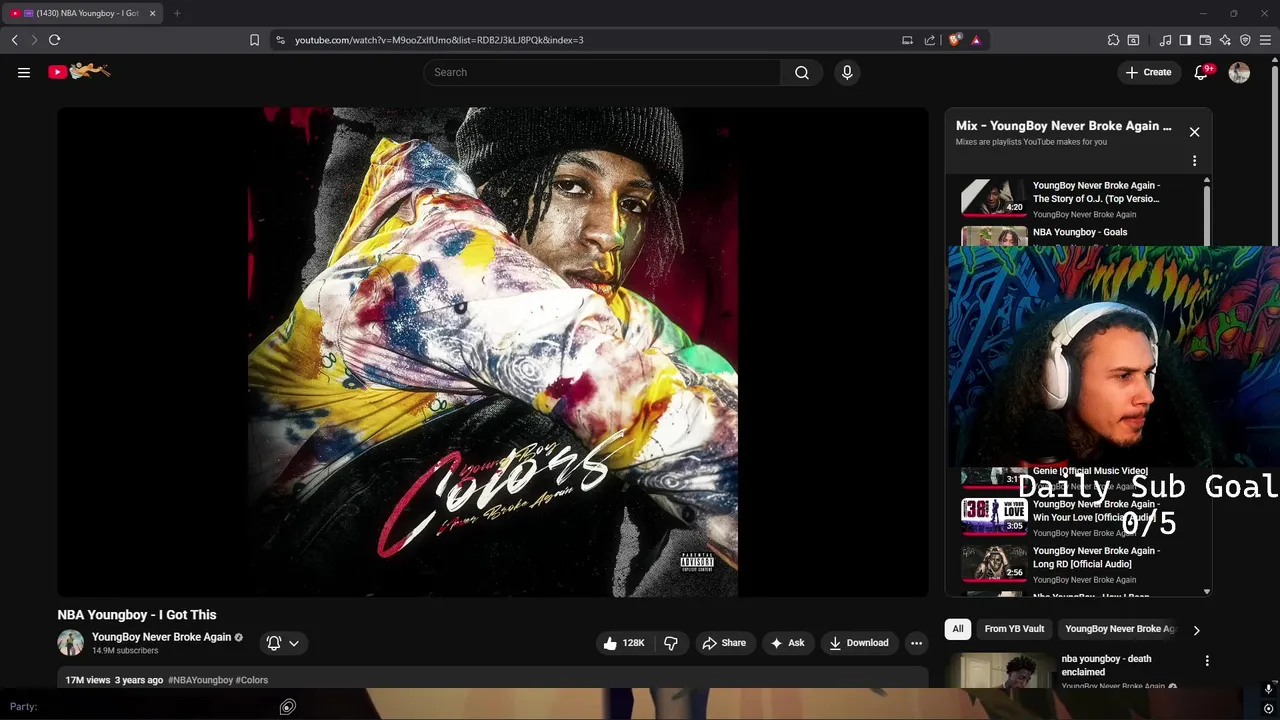Open the browser main menu
Viewport: 1280px width, 720px height.
pos(1265,40)
